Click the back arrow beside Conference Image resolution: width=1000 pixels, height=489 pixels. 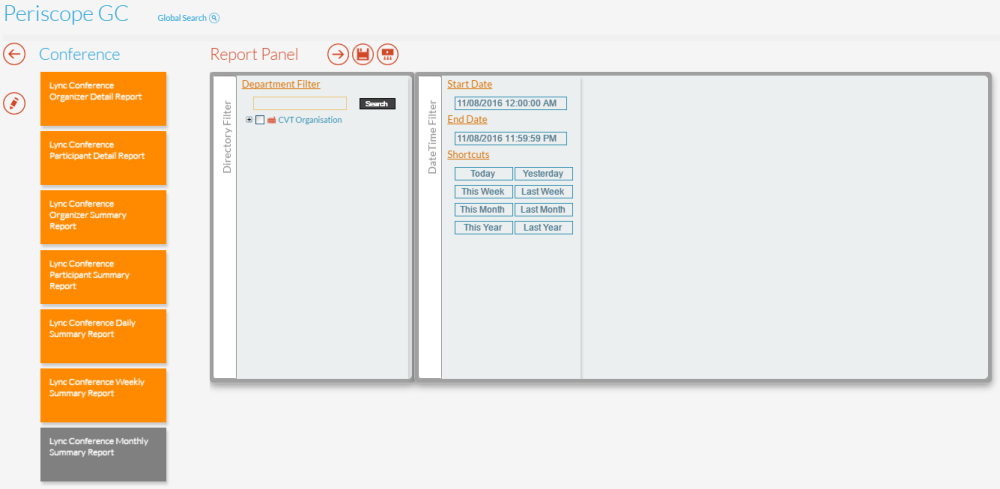point(14,54)
